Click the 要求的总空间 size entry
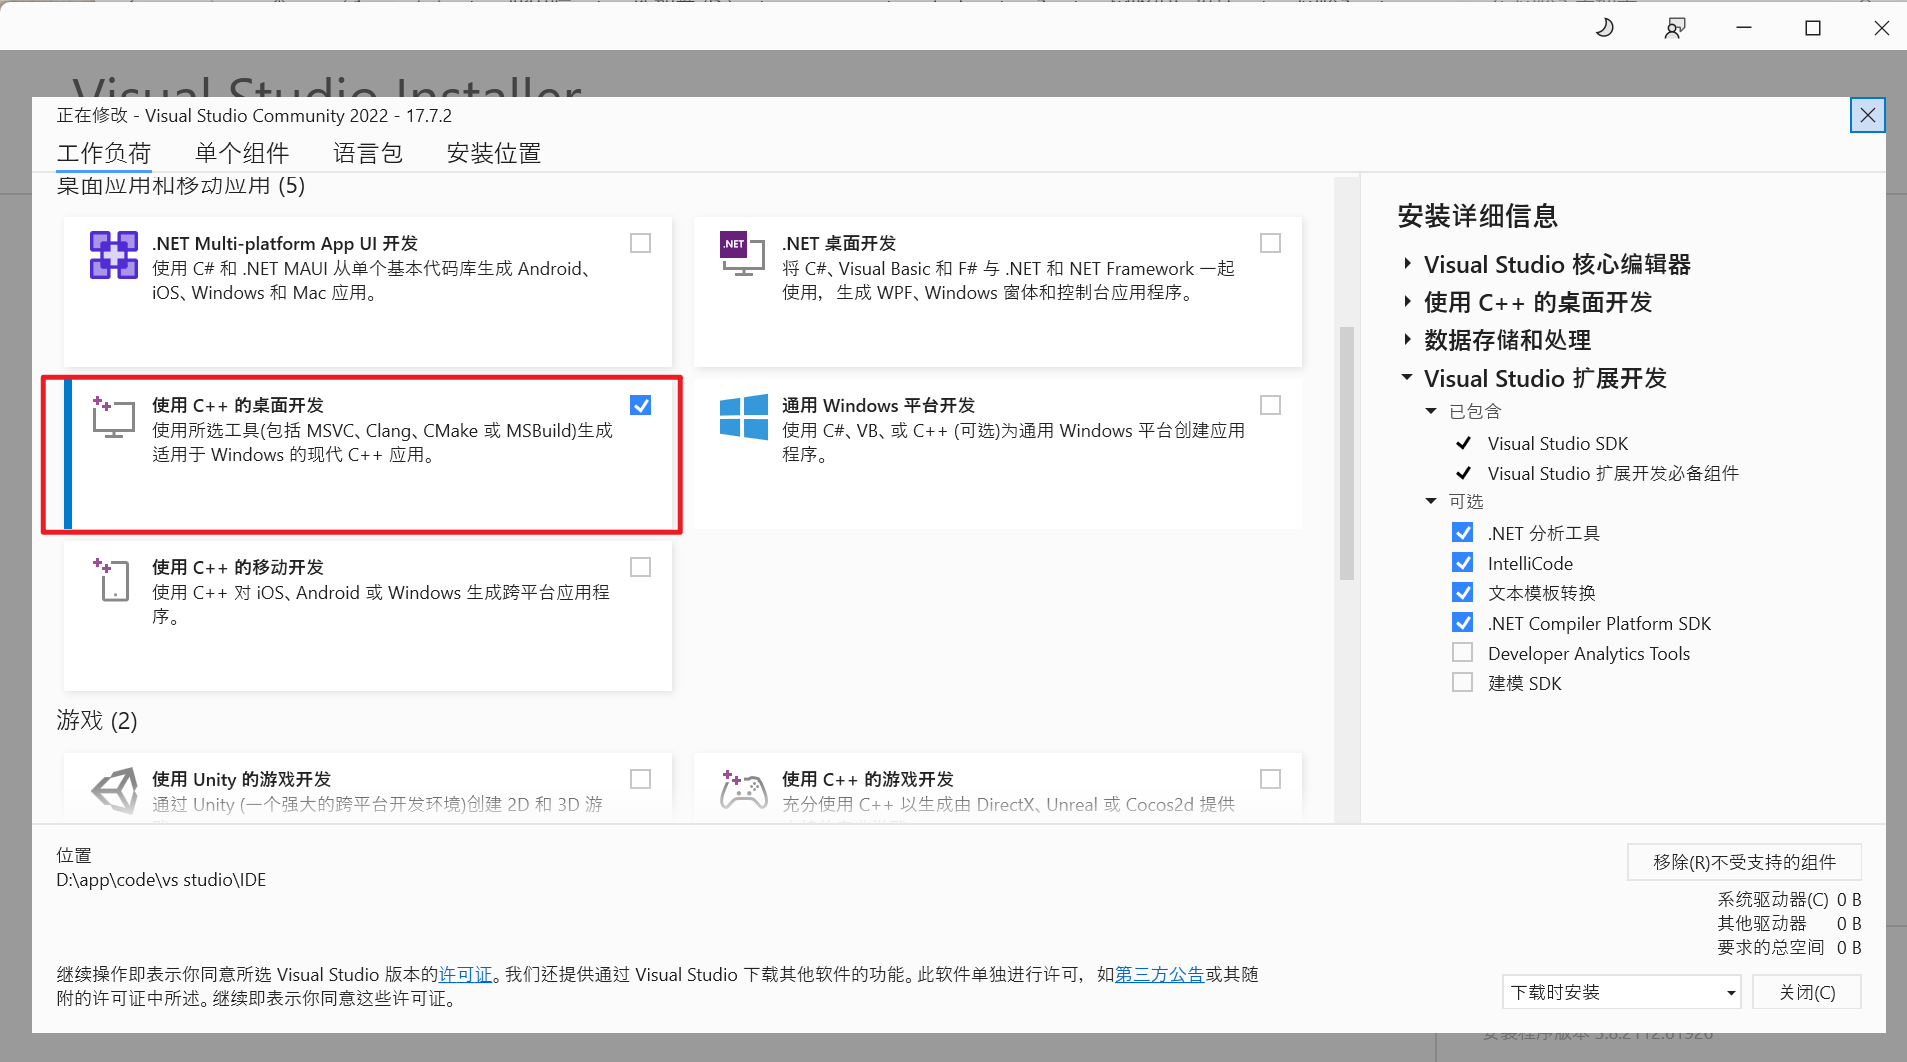This screenshot has height=1062, width=1907. tap(1789, 947)
